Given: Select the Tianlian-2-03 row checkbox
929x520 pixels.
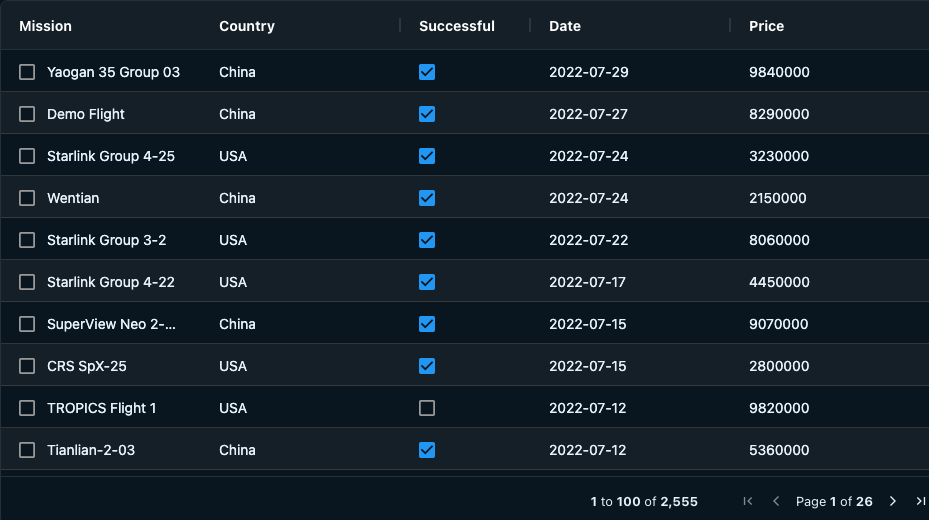Looking at the screenshot, I should pyautogui.click(x=27, y=450).
